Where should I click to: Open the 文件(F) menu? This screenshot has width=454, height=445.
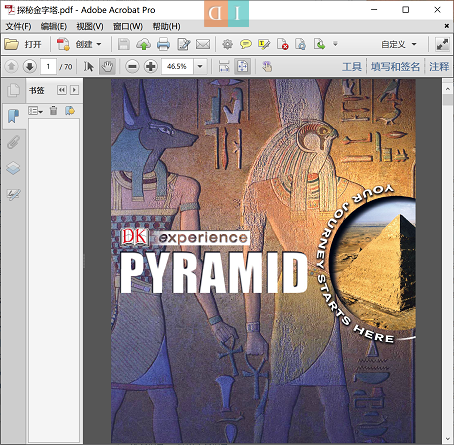coord(18,26)
